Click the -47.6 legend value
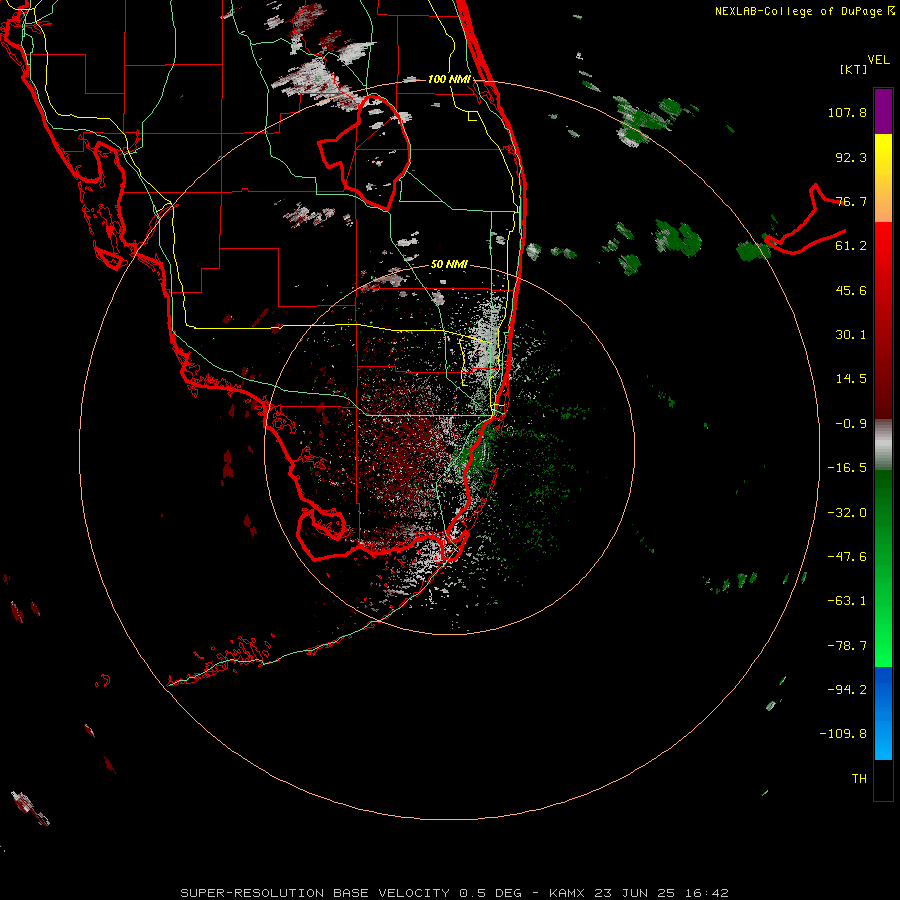 847,557
